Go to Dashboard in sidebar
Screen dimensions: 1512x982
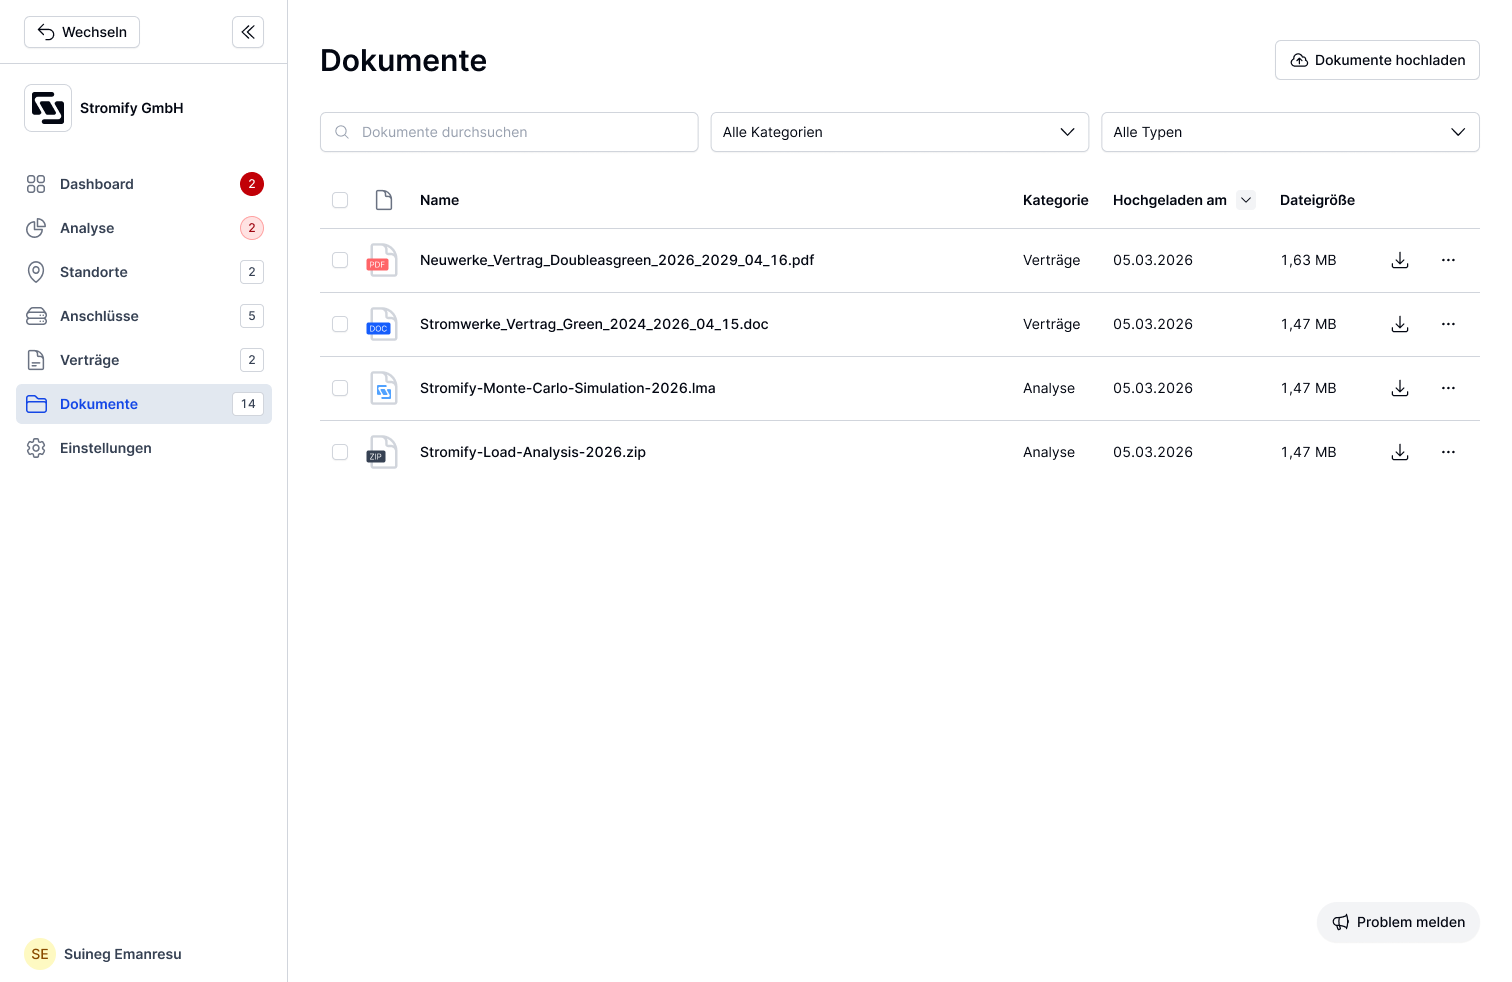(144, 184)
